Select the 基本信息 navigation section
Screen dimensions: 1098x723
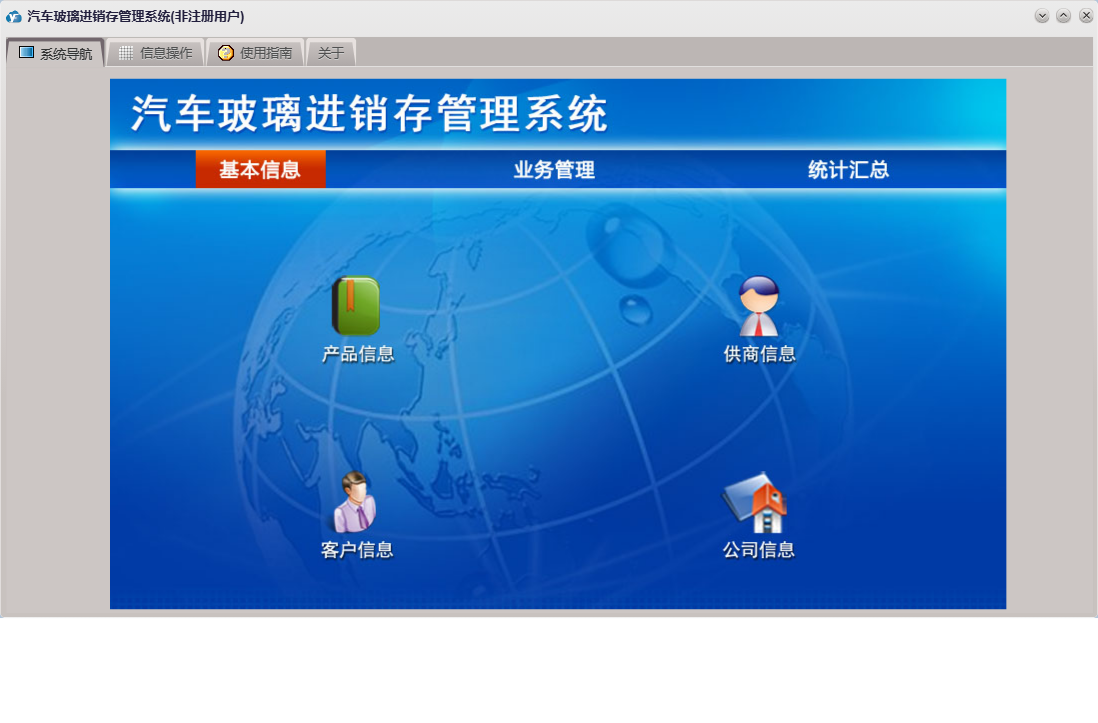[x=260, y=170]
